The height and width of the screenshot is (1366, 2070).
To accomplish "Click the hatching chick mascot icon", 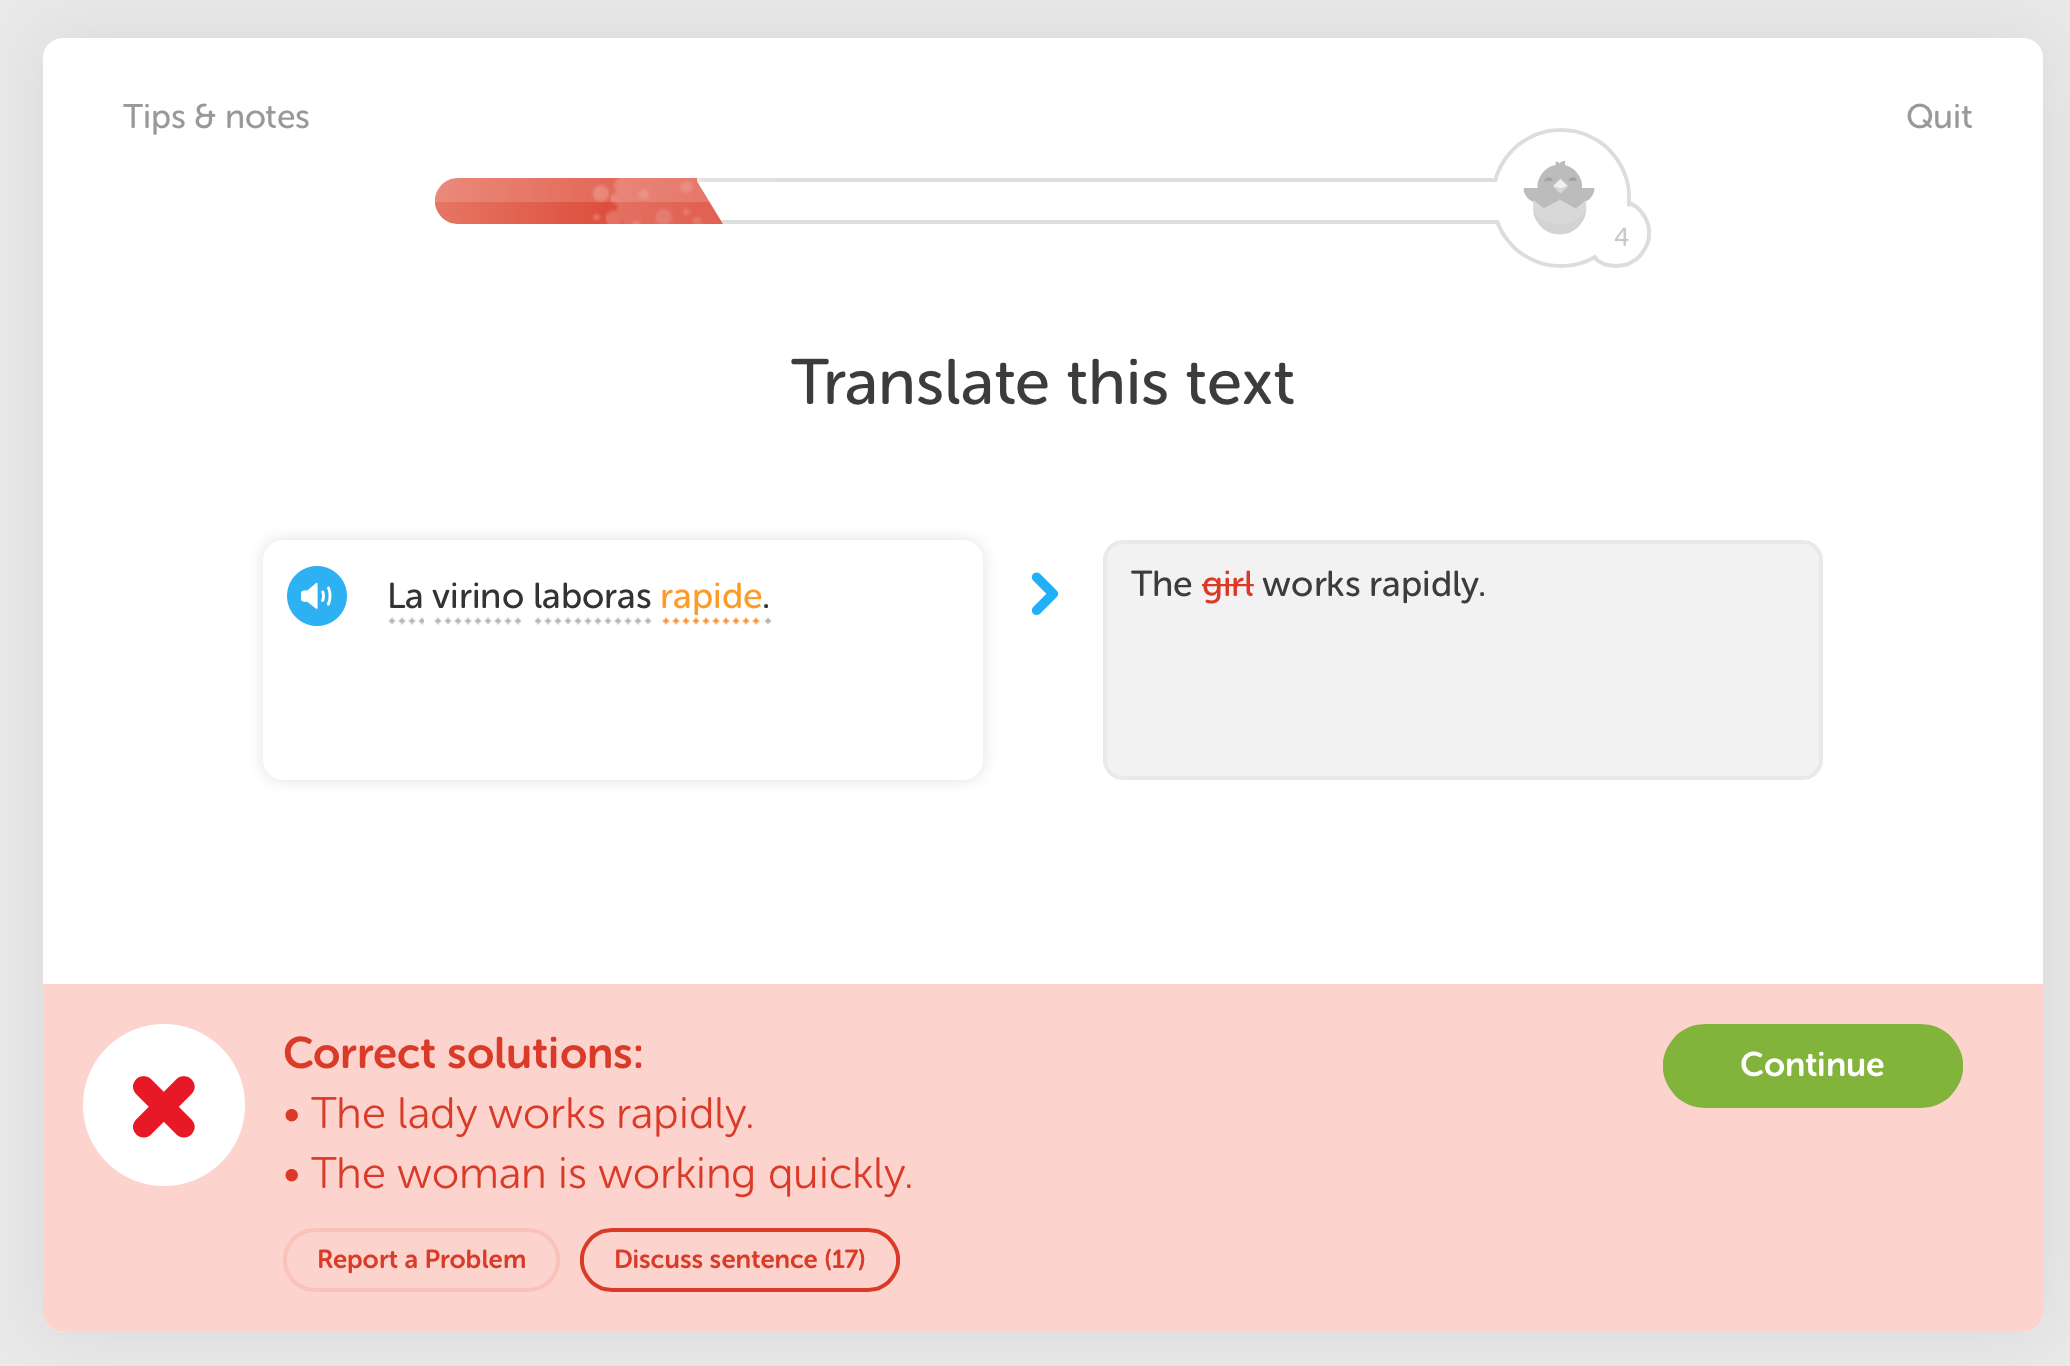I will pos(1558,195).
